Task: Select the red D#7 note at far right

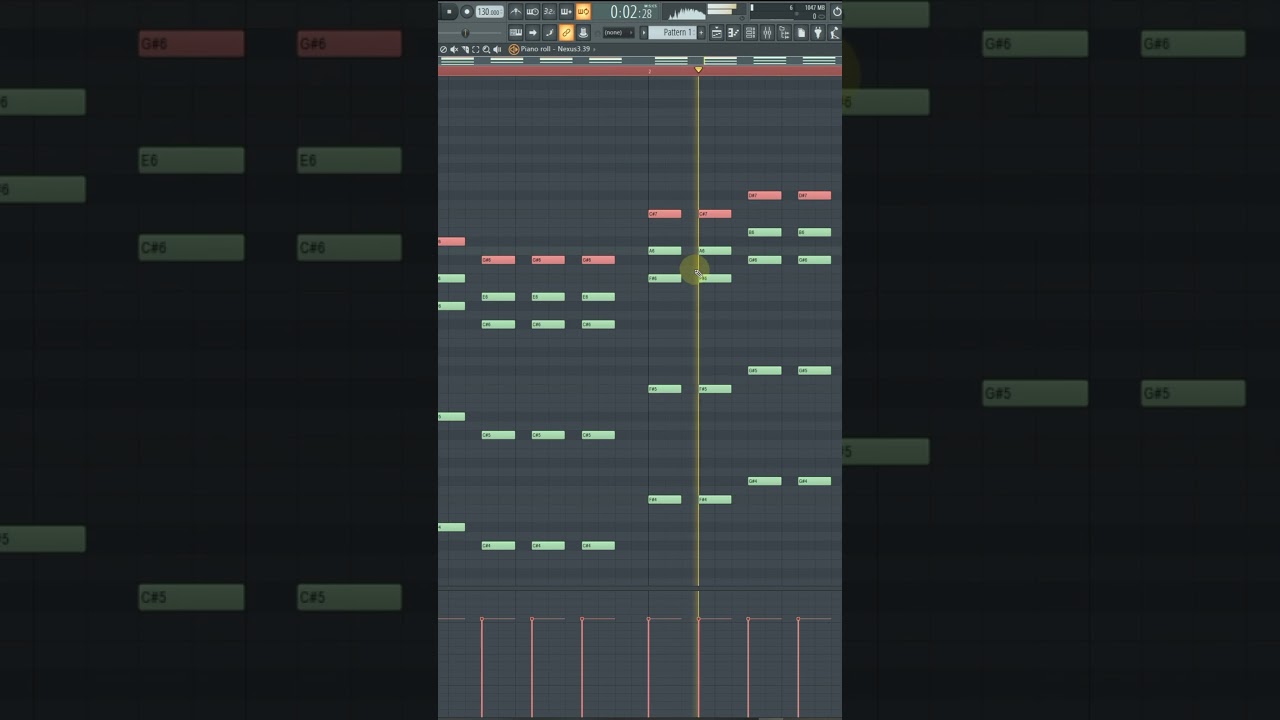Action: [814, 195]
